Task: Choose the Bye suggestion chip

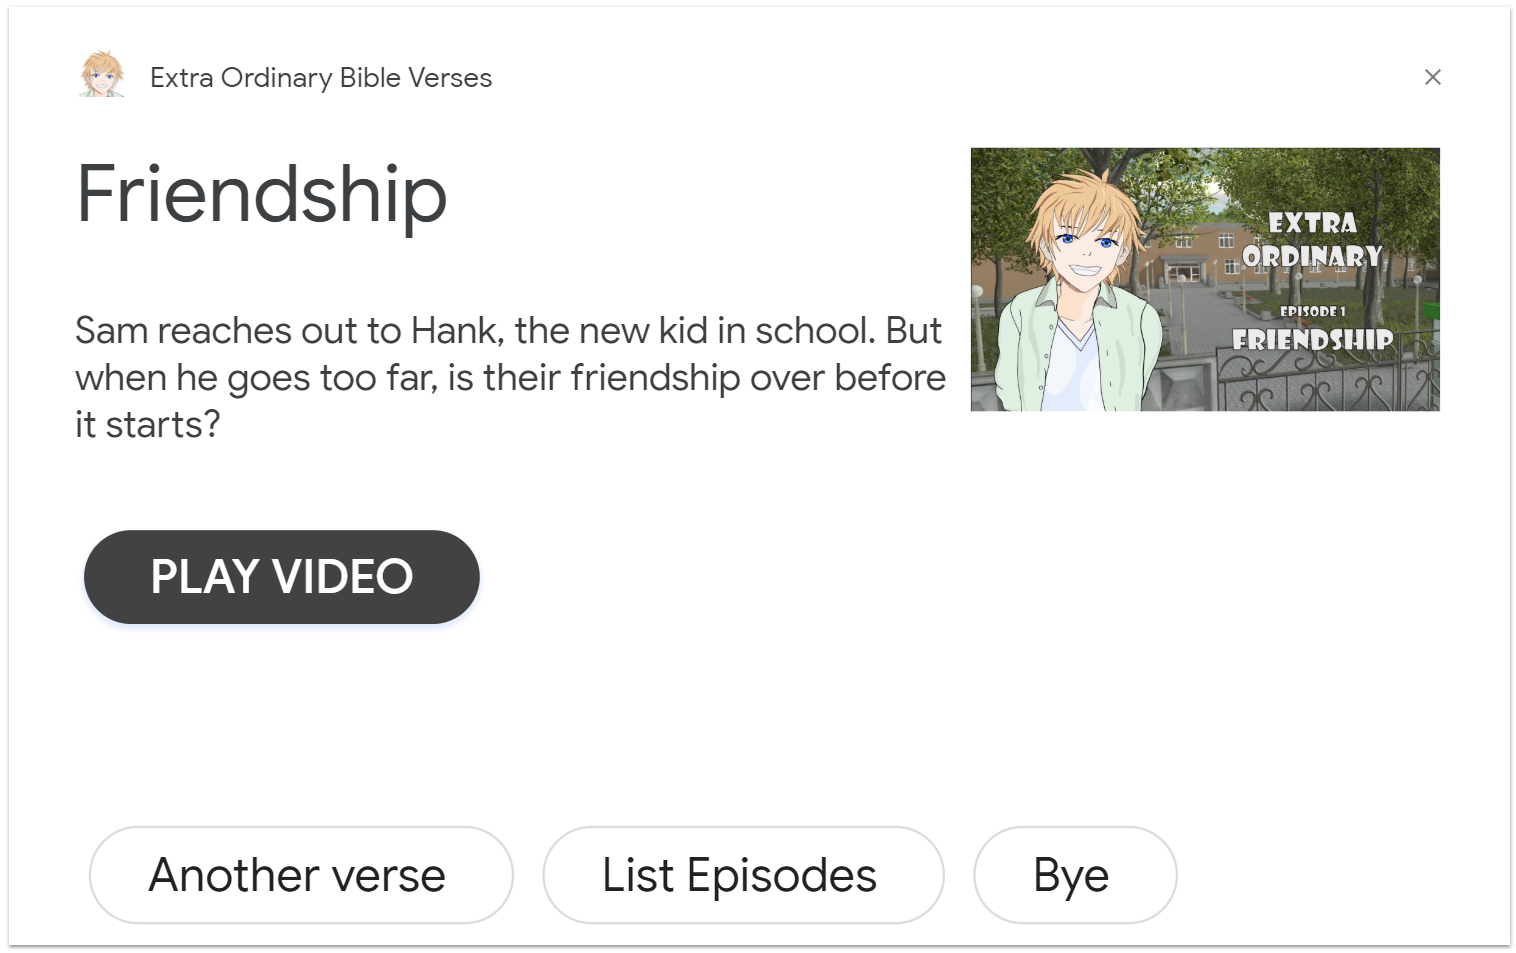Action: click(x=1075, y=875)
